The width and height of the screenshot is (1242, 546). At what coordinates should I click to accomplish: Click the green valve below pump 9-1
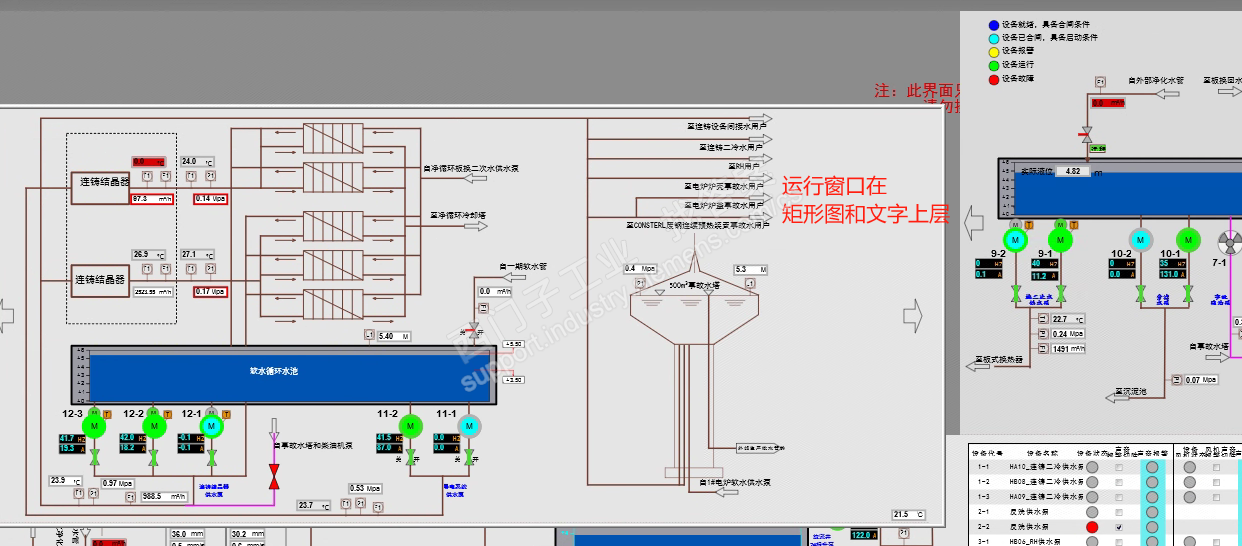[x=1060, y=294]
